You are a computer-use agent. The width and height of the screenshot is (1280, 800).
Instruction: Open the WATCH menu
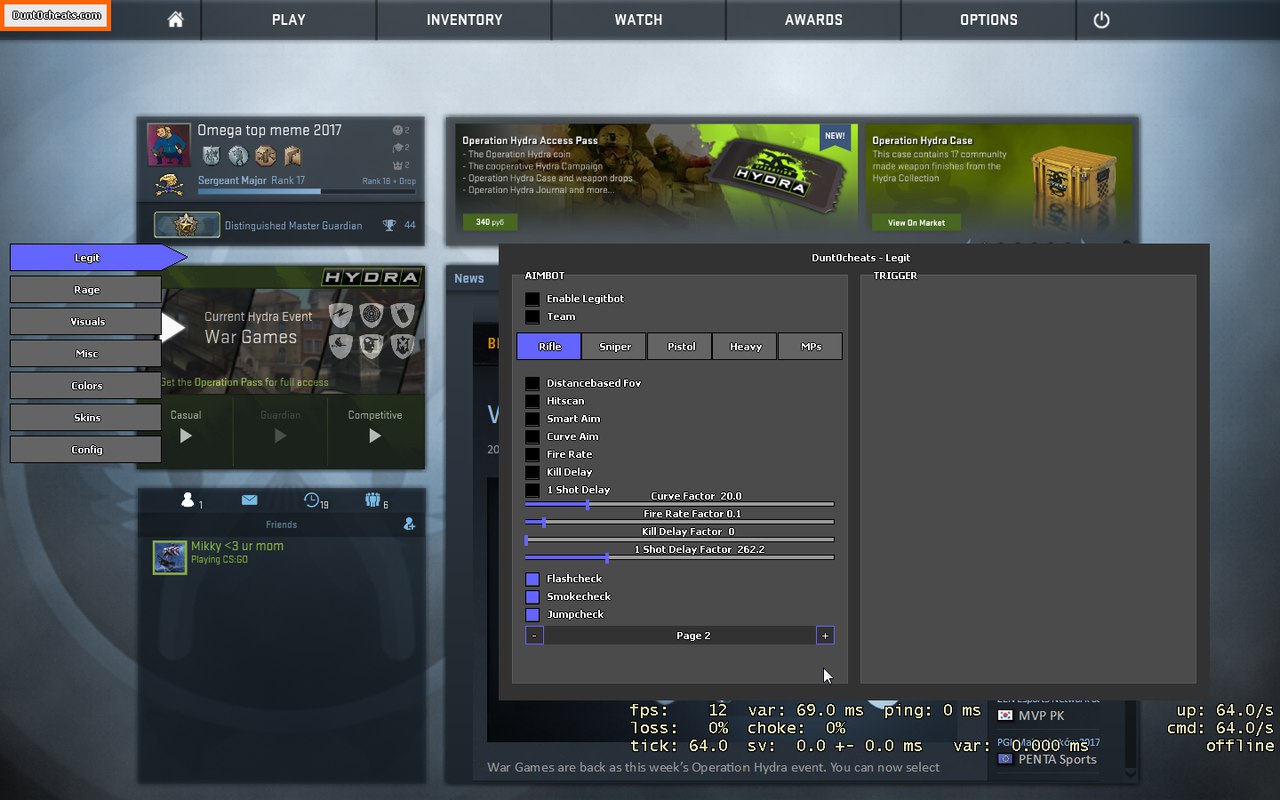pyautogui.click(x=639, y=20)
